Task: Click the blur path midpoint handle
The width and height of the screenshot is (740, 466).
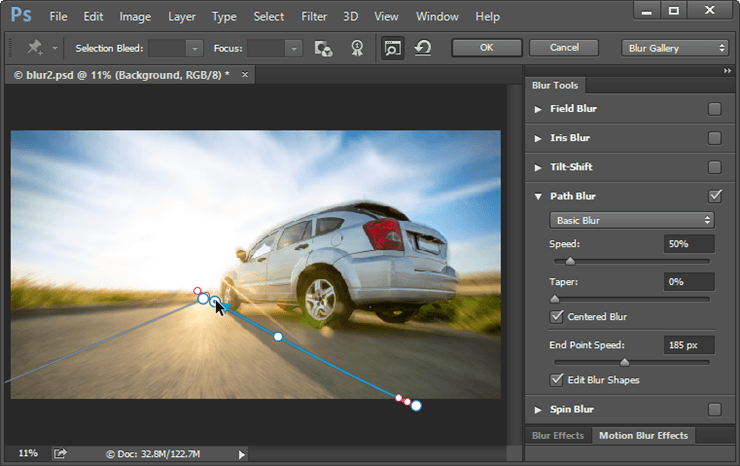Action: (278, 337)
